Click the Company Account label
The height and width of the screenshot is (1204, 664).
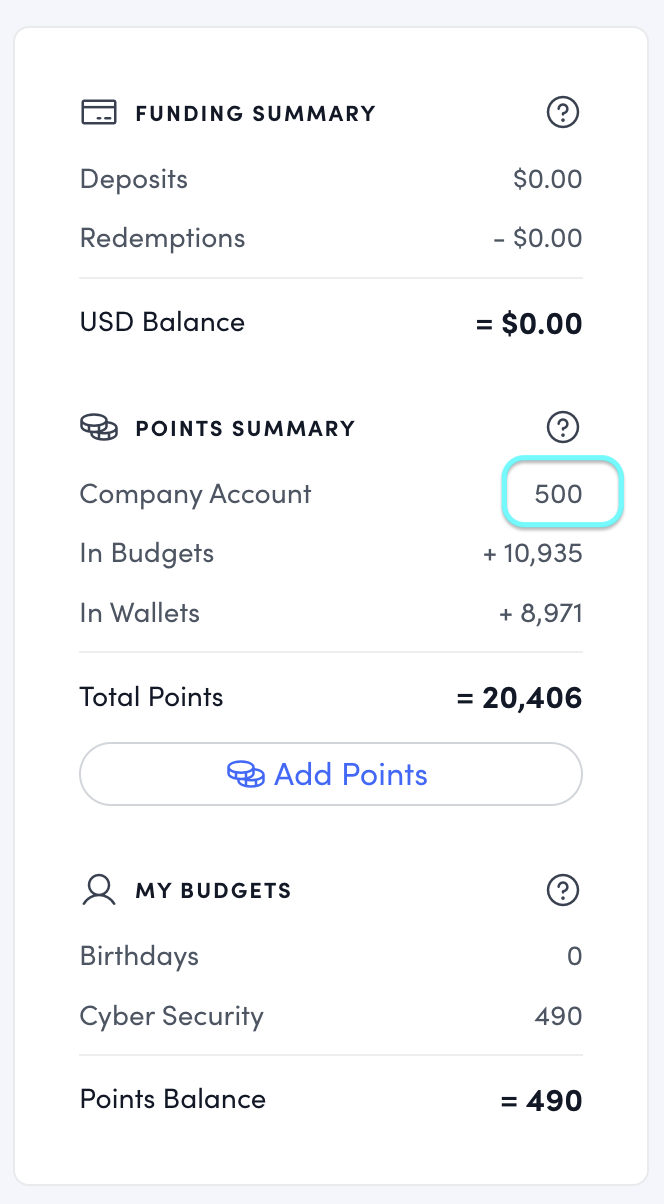pos(196,494)
